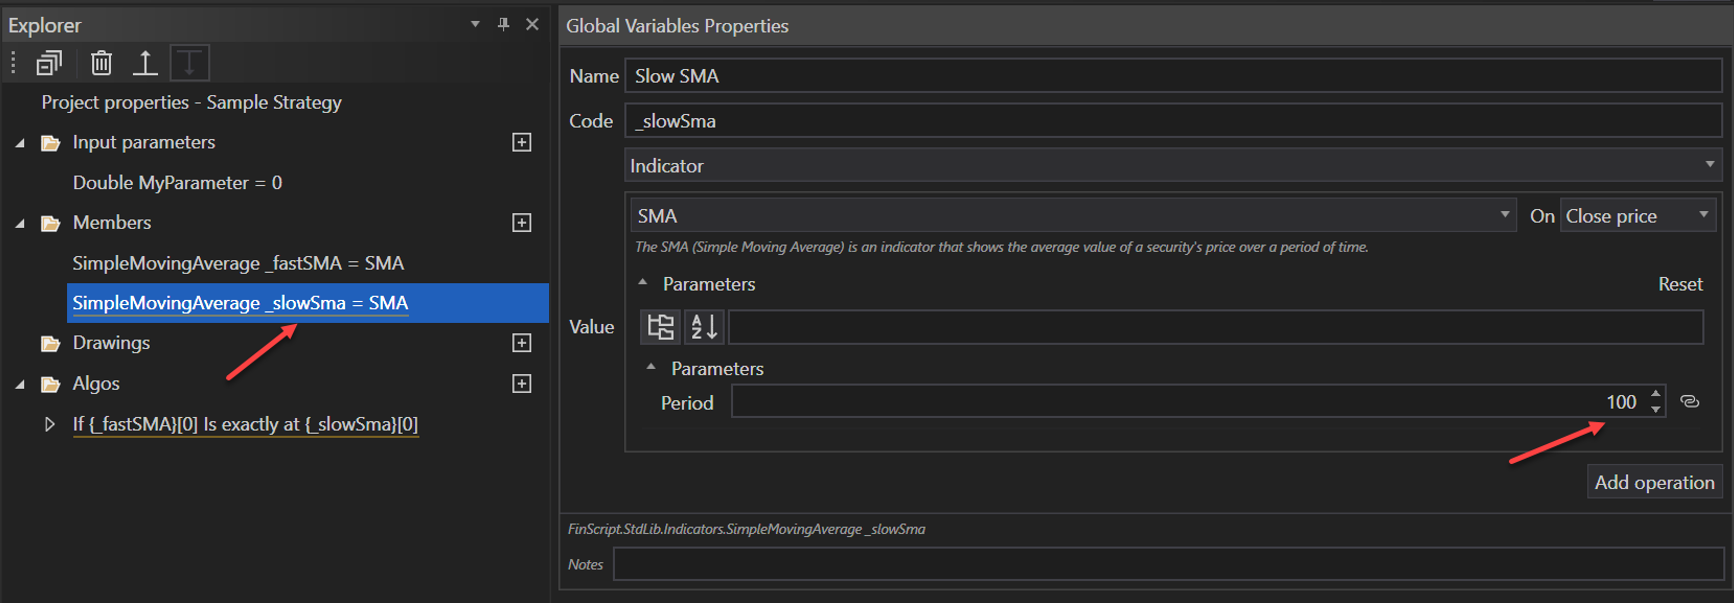
Task: Open the SMA indicator selection dropdown
Action: coord(1504,216)
